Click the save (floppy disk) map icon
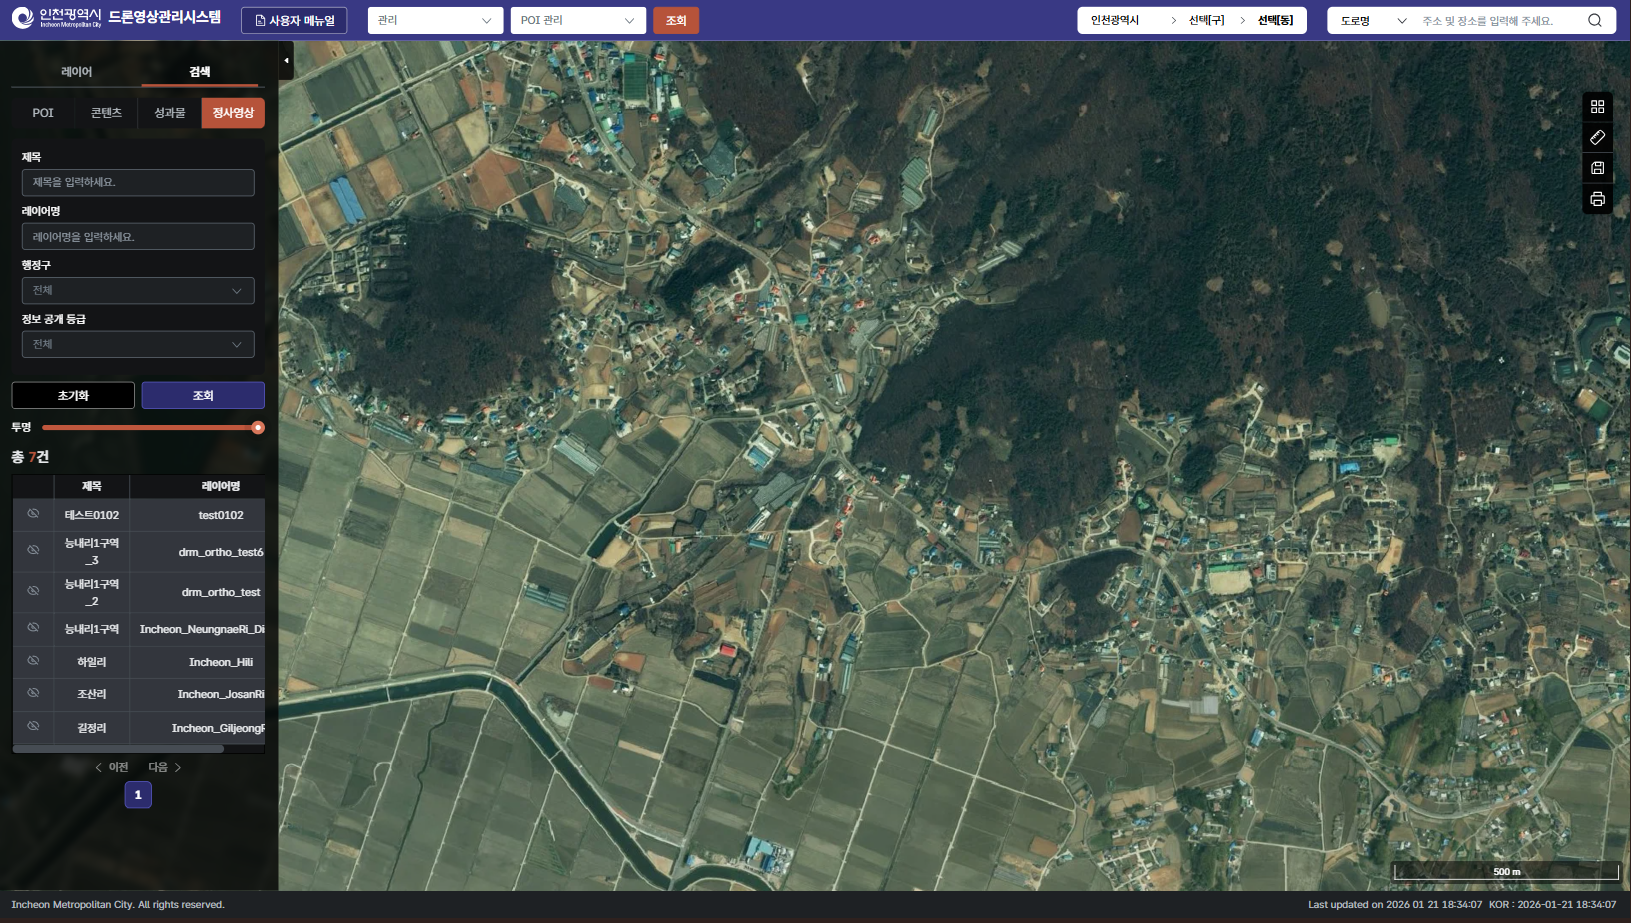Image resolution: width=1631 pixels, height=923 pixels. (x=1597, y=168)
